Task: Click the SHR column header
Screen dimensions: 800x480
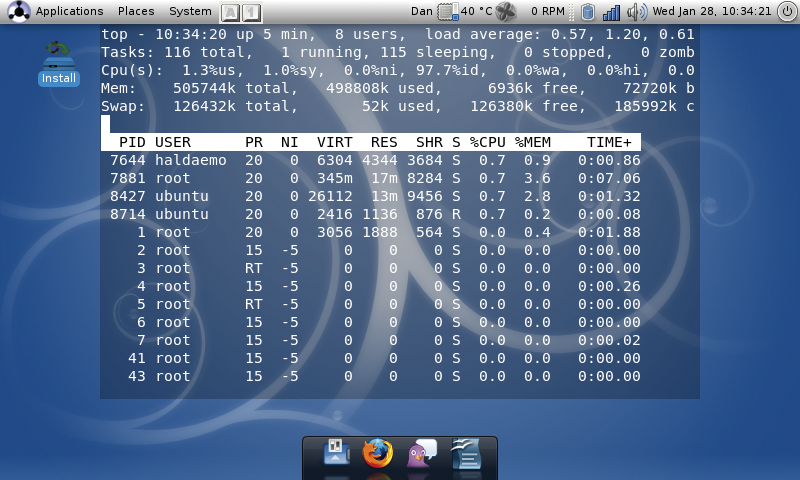Action: coord(429,142)
